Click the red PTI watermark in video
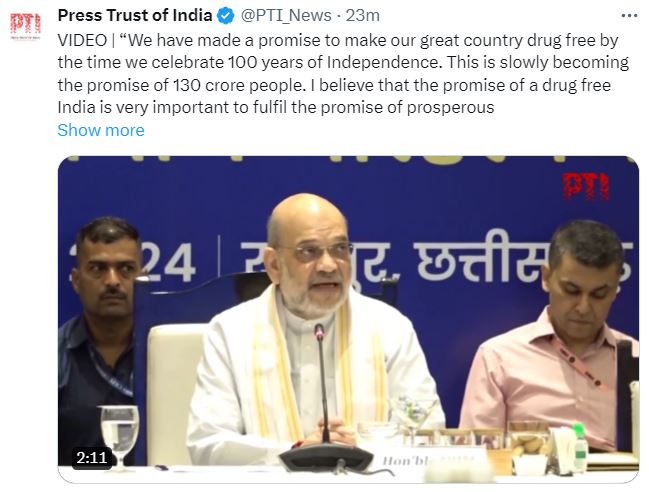This screenshot has height=492, width=649. click(x=586, y=187)
